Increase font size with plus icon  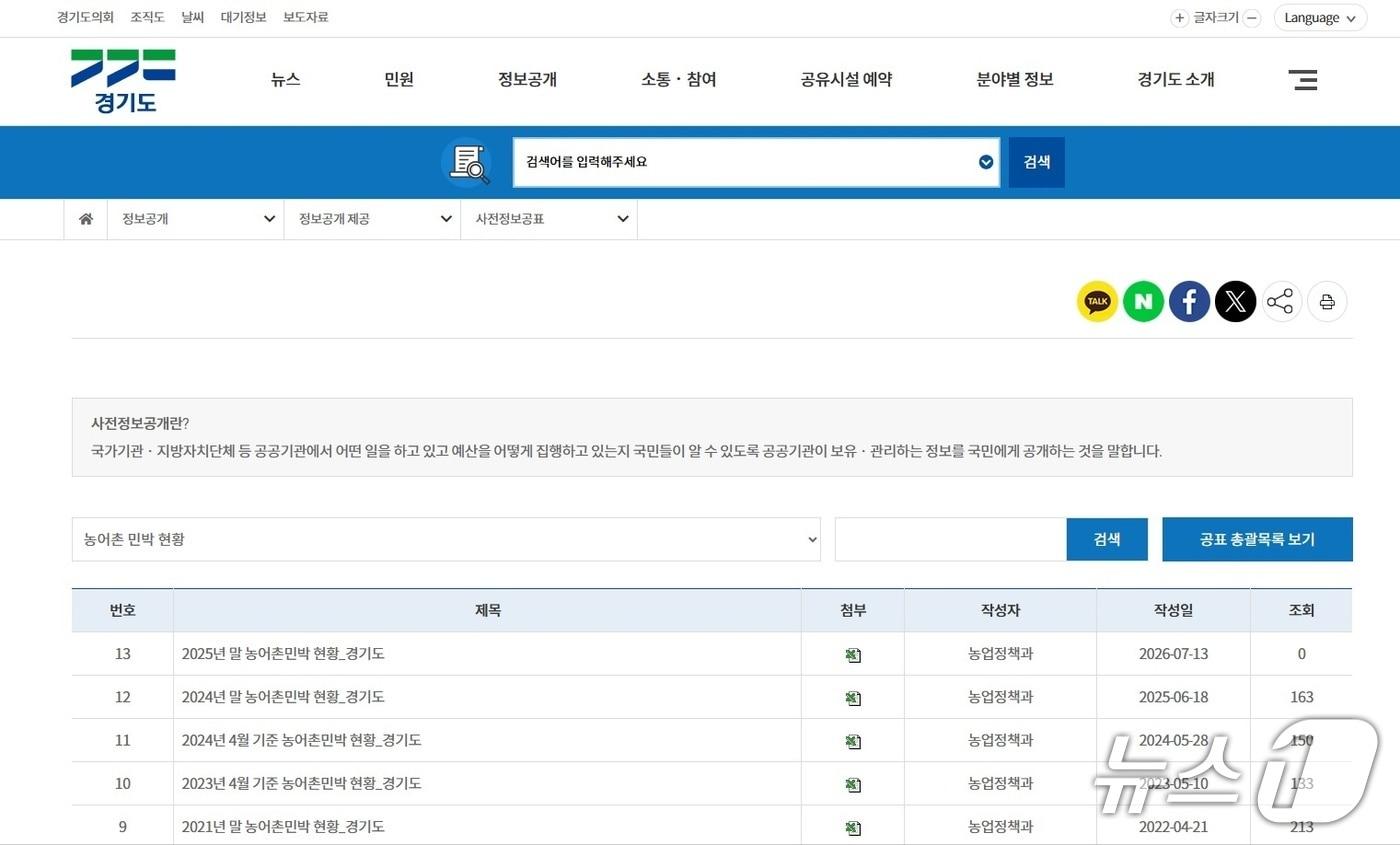click(x=1180, y=18)
